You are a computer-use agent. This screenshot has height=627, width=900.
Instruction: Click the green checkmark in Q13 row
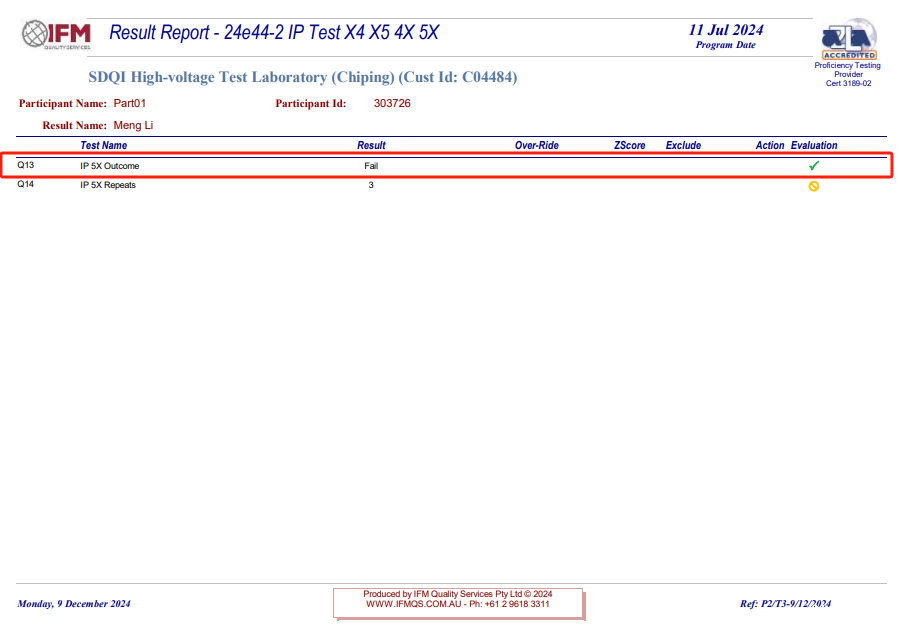[x=813, y=166]
